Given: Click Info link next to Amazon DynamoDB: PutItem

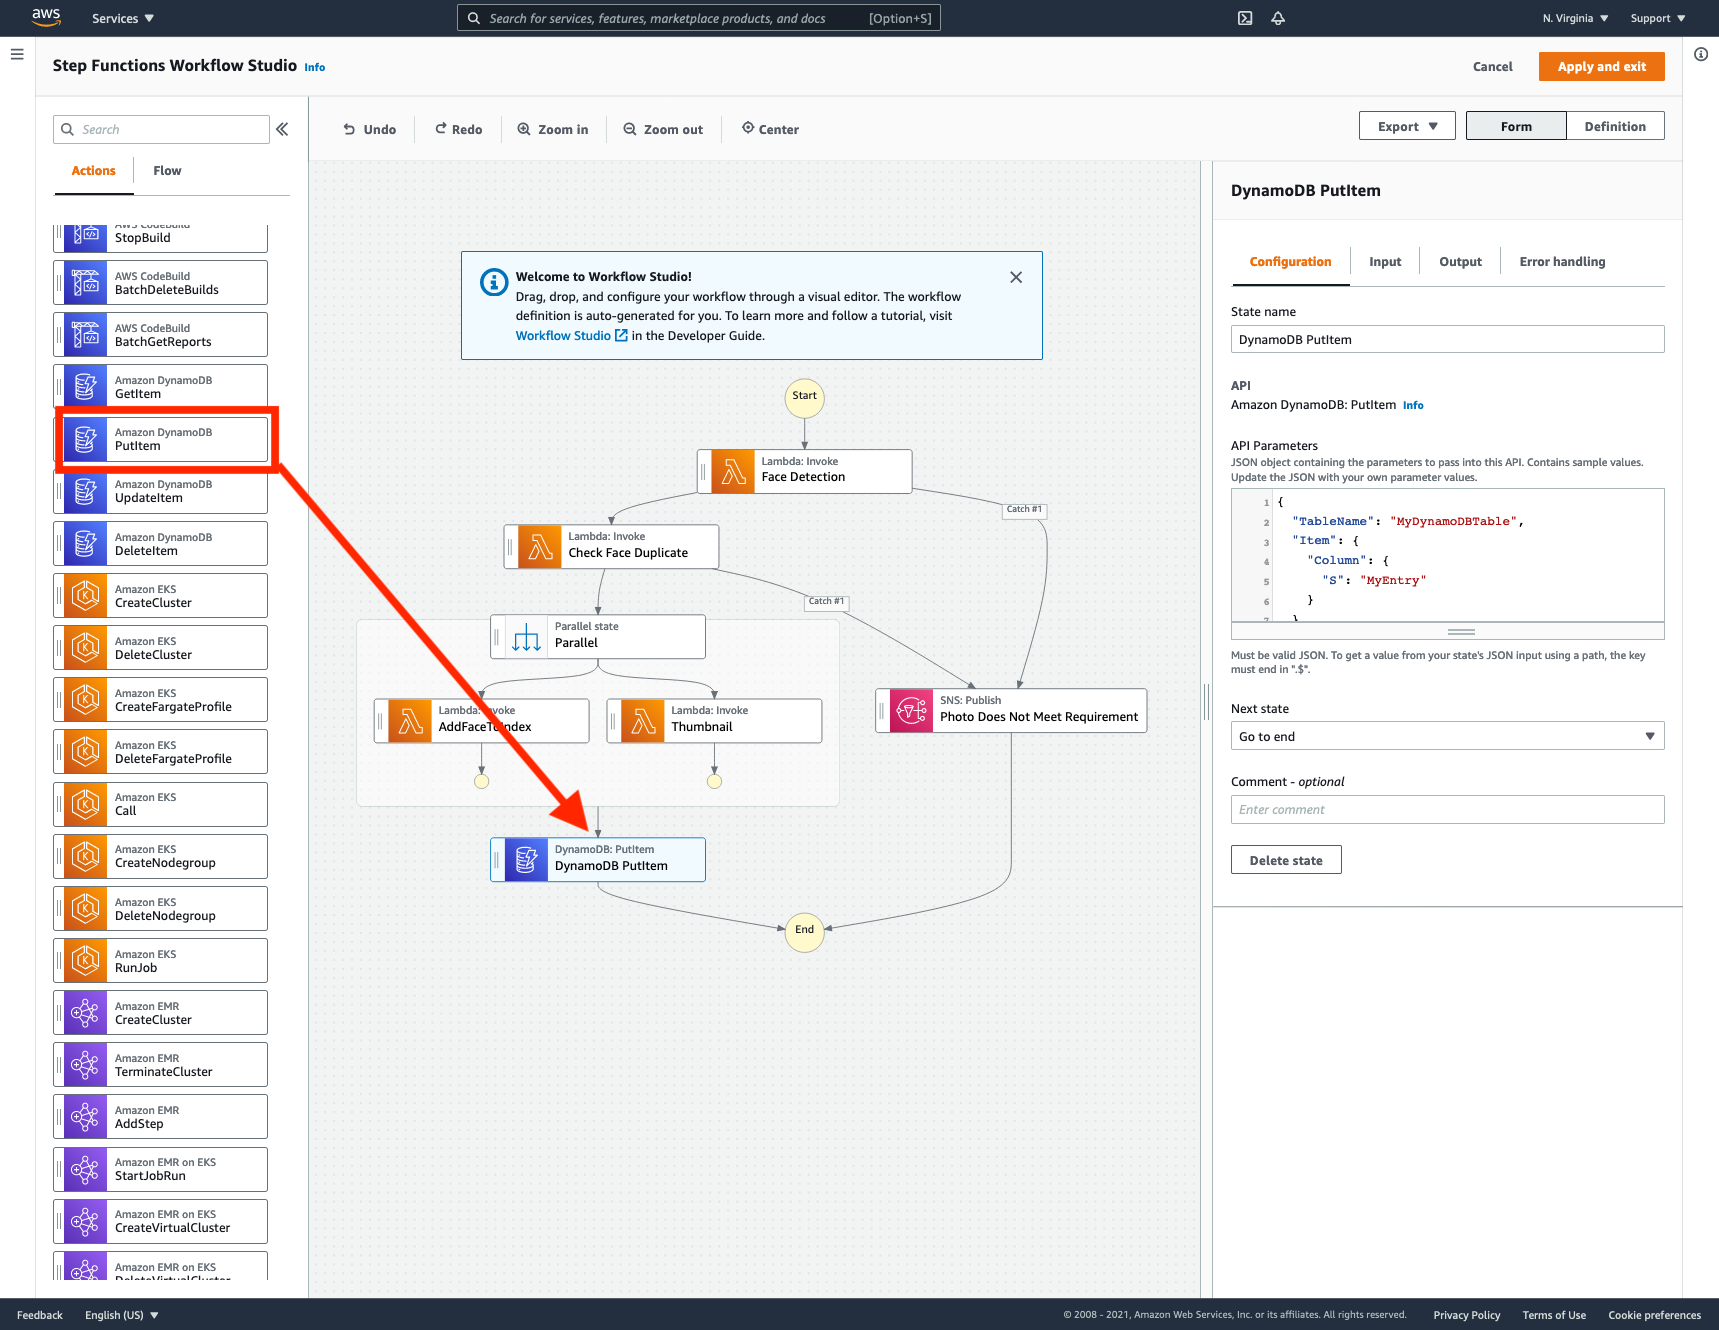Looking at the screenshot, I should (x=1413, y=405).
